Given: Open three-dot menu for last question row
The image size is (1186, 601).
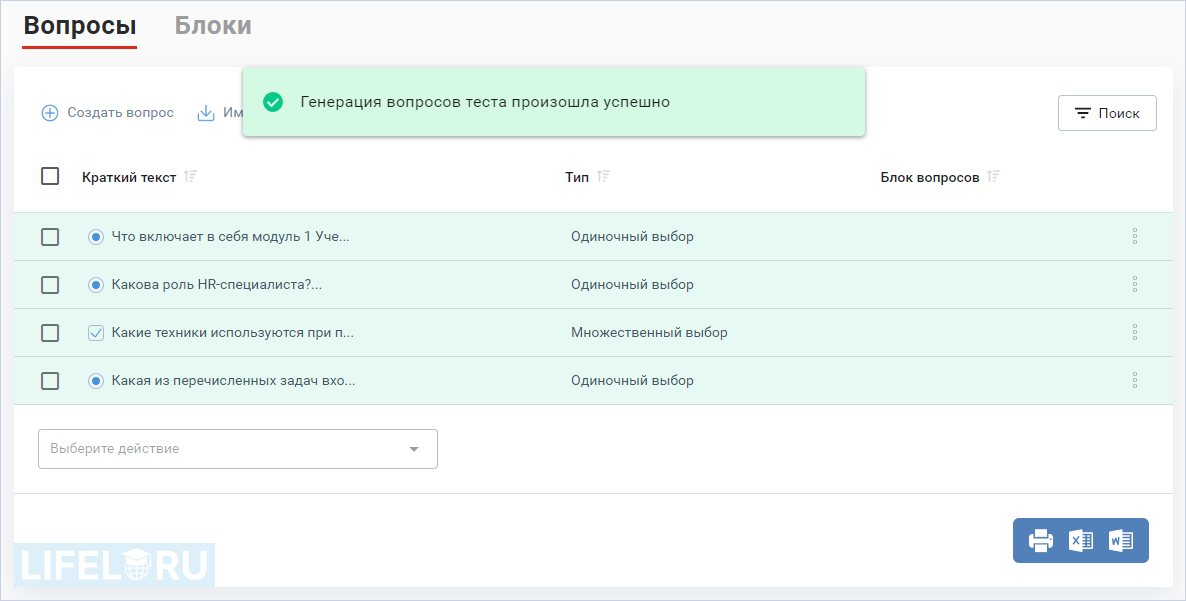Looking at the screenshot, I should click(x=1134, y=380).
